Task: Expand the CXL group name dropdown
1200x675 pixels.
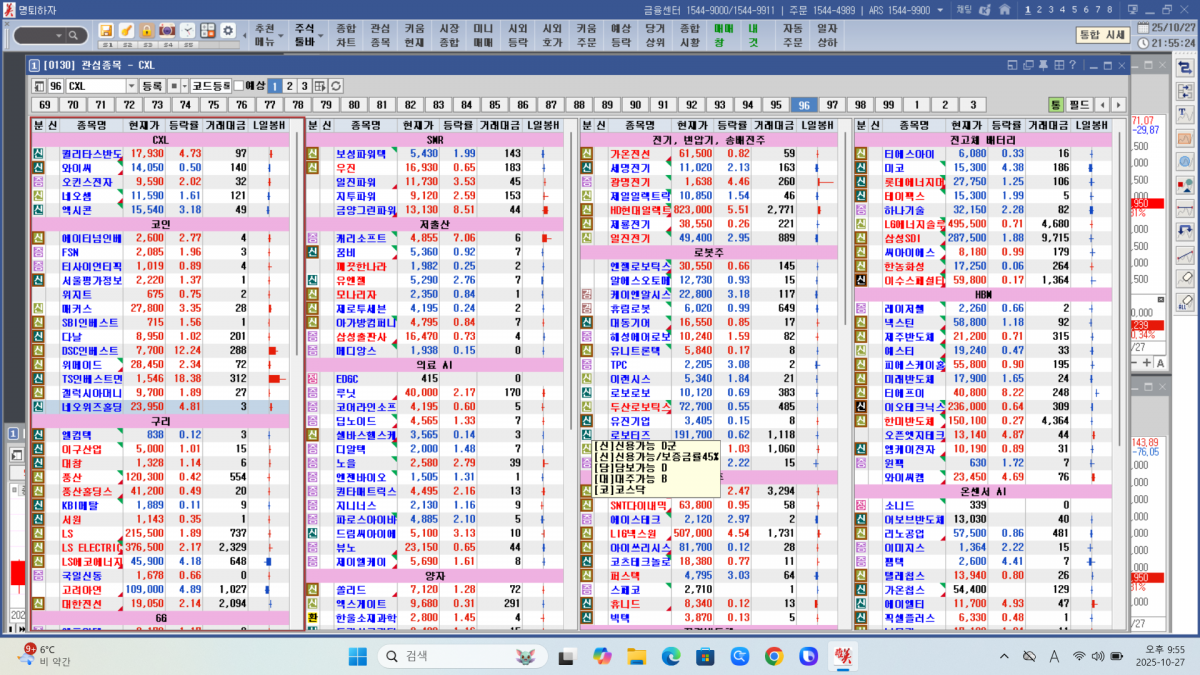Action: click(131, 86)
